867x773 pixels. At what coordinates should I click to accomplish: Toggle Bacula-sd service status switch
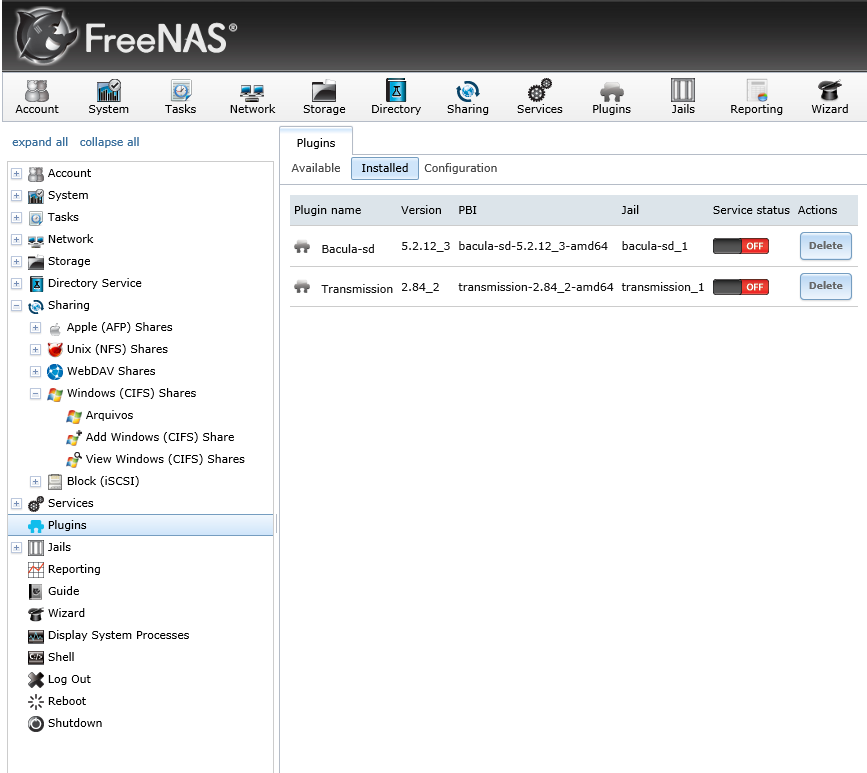(x=740, y=246)
